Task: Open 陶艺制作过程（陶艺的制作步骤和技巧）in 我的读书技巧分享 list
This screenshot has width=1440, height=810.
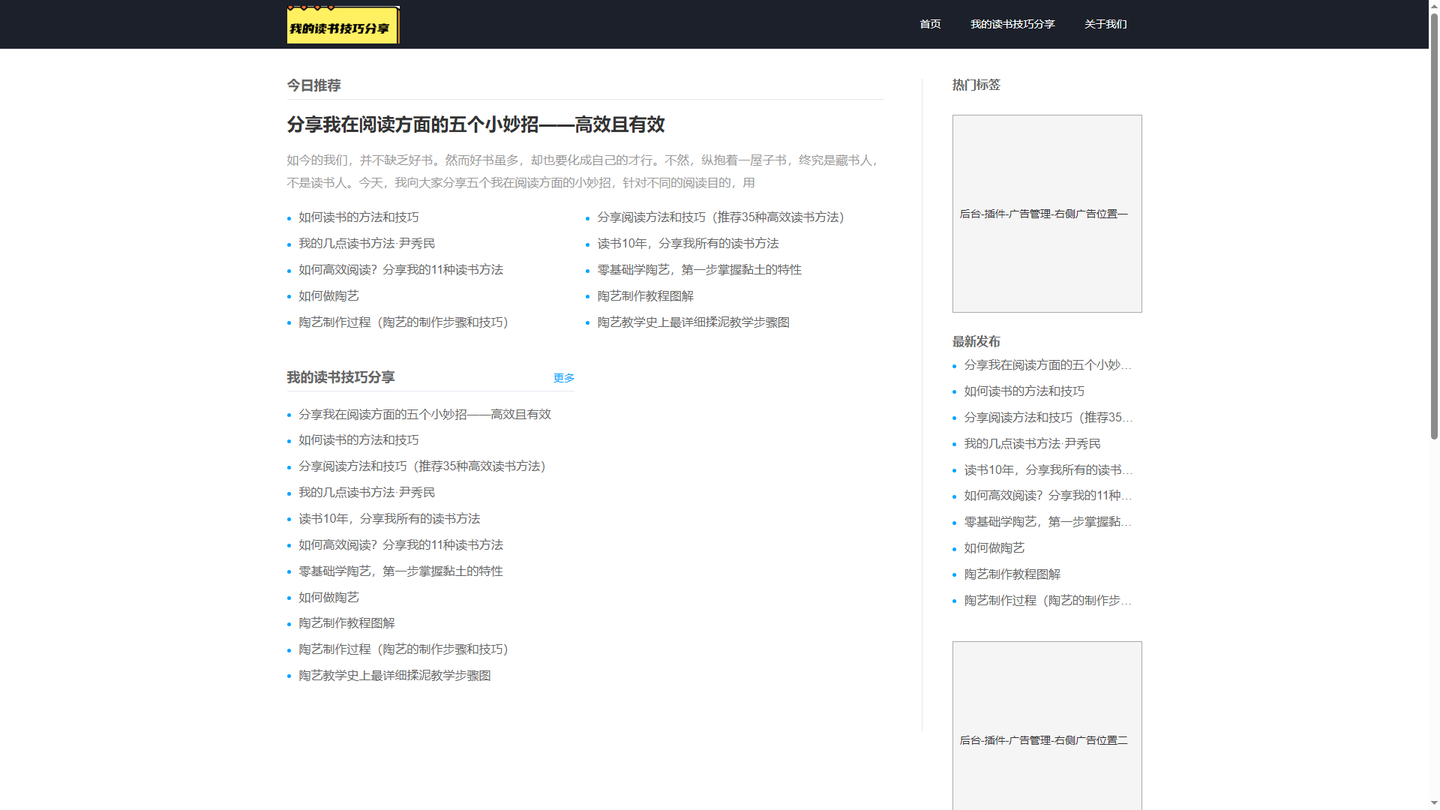Action: [x=403, y=649]
